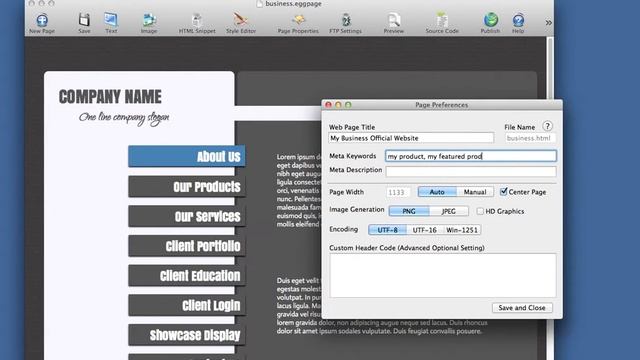Click the Client Portfolio navigation button

[x=187, y=246]
